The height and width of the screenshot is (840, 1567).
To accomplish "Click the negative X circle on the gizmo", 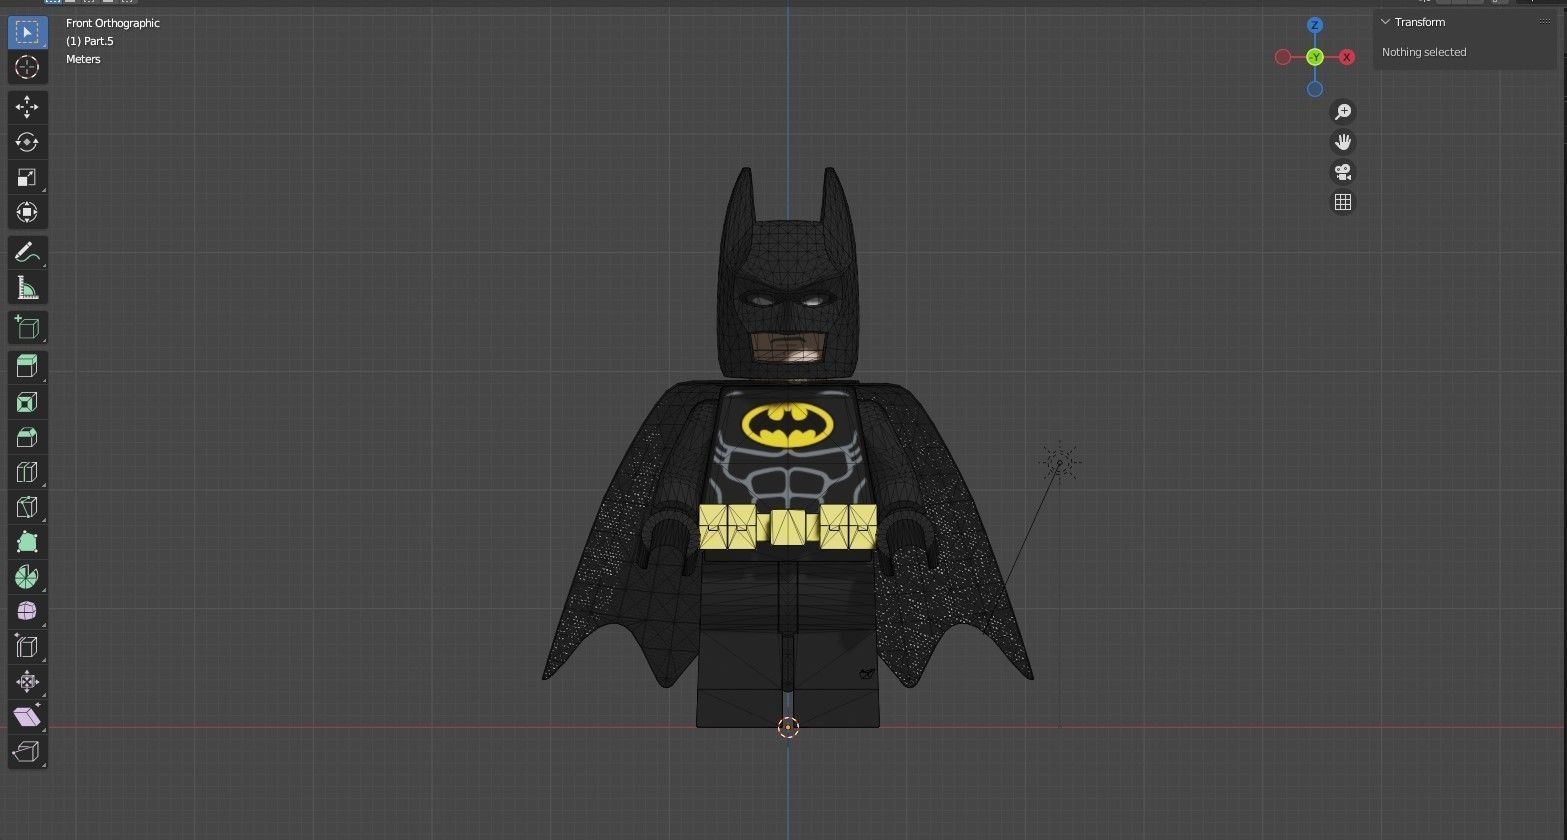I will pos(1283,57).
